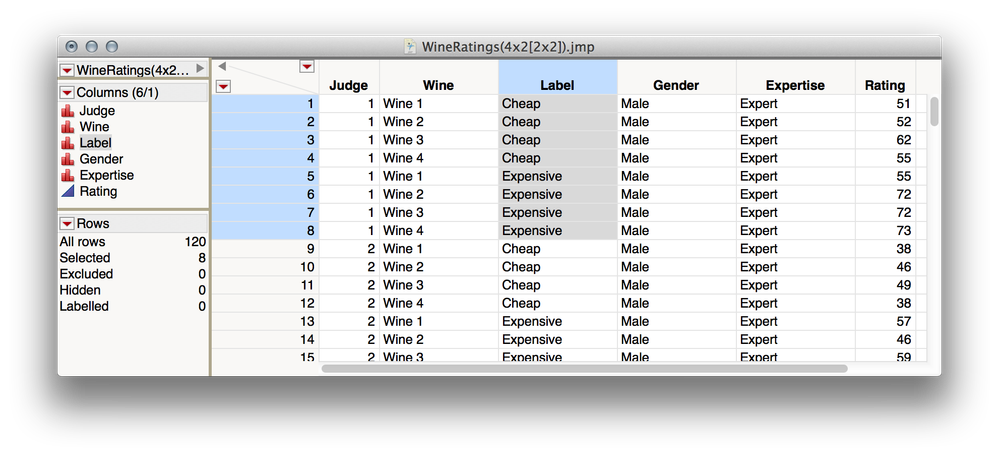Click the Expensive cell in row 6
This screenshot has width=999, height=456.
[x=558, y=194]
